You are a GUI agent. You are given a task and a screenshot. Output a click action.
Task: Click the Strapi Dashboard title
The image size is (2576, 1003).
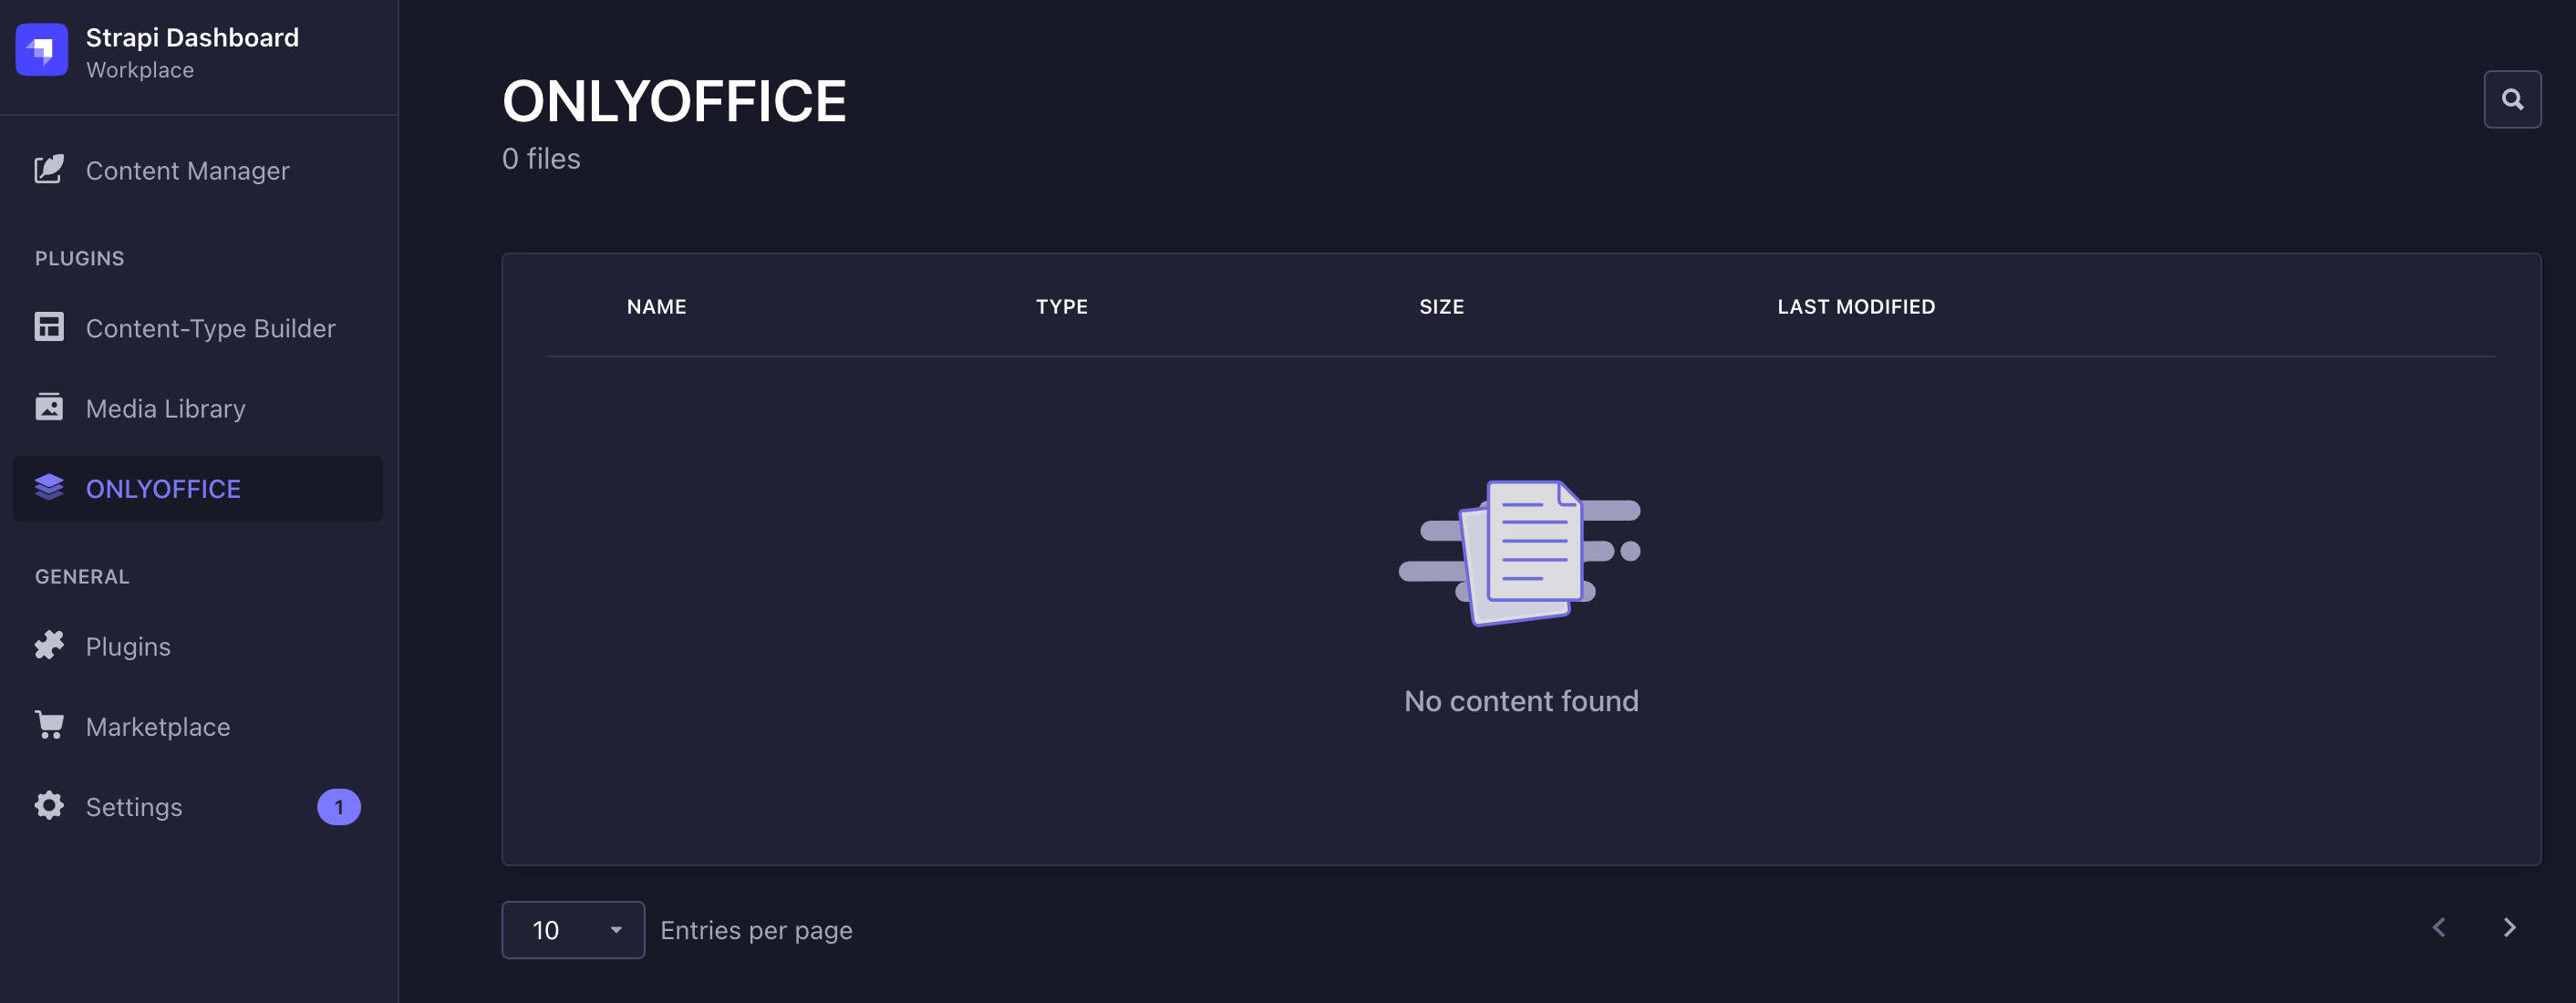click(192, 37)
